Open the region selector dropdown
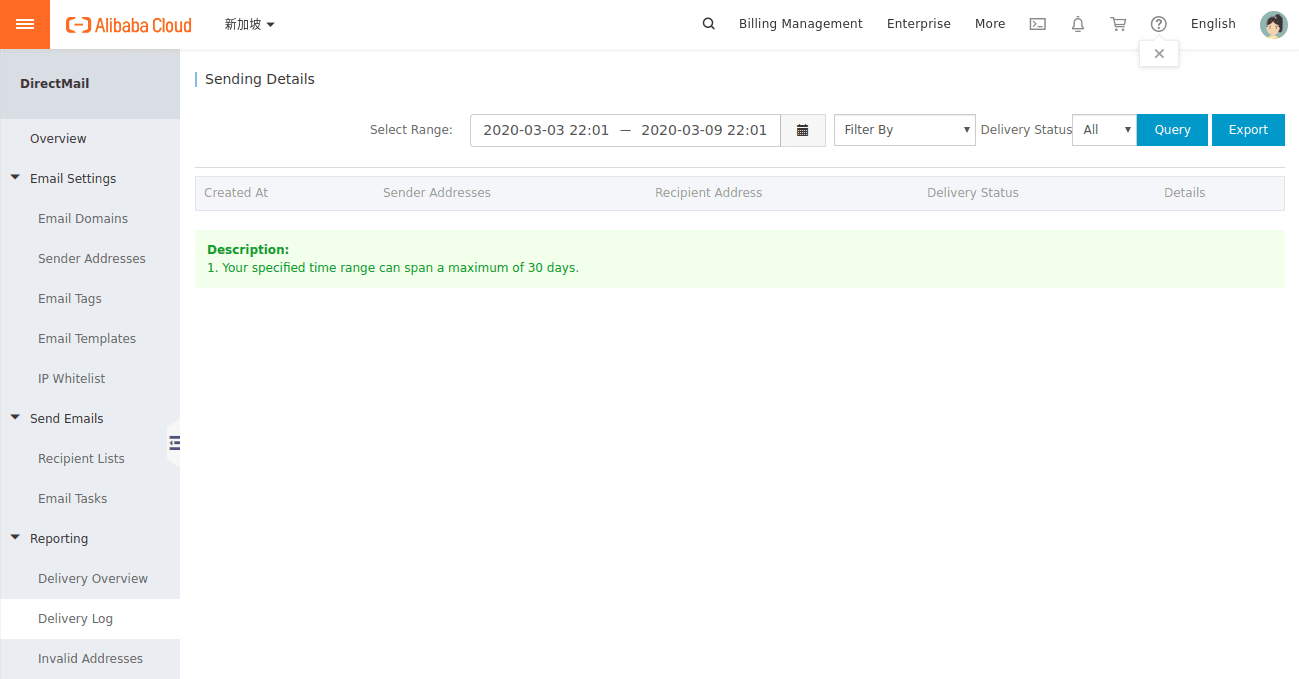The width and height of the screenshot is (1299, 679). (x=249, y=24)
